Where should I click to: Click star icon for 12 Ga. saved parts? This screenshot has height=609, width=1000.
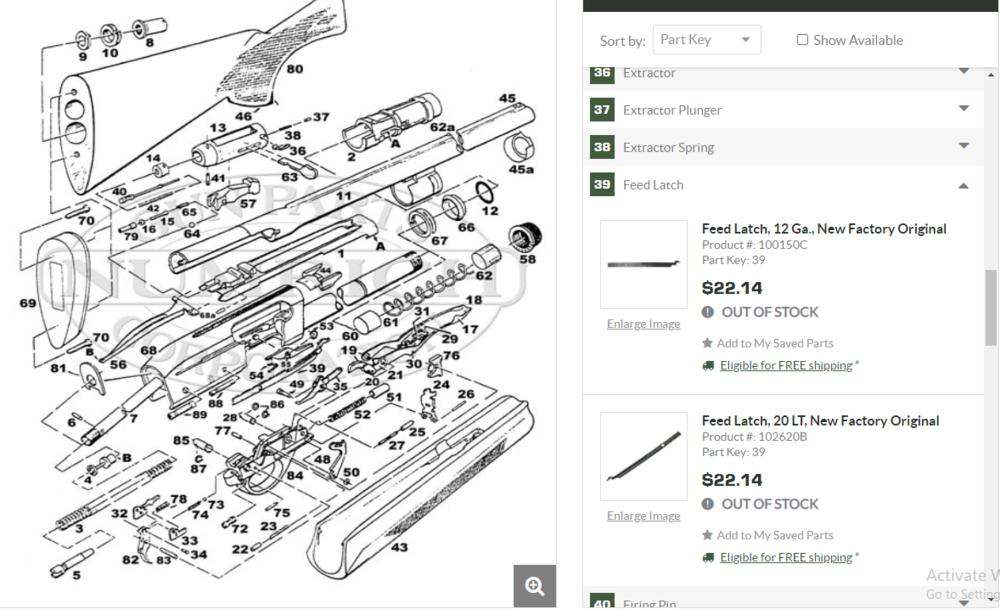click(708, 343)
